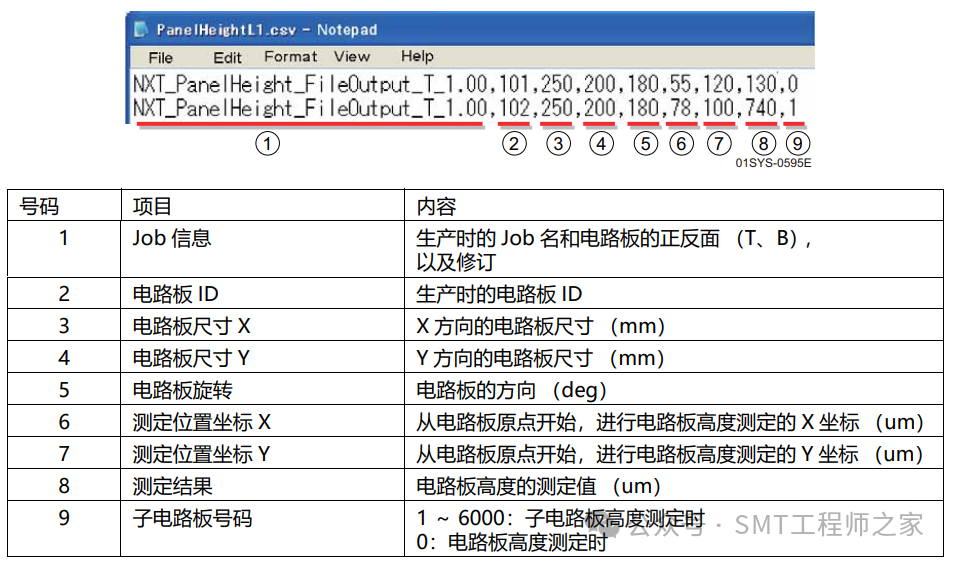Screen dimensions: 954x563
Task: Click the table cell 测定结果
Action: (x=262, y=486)
